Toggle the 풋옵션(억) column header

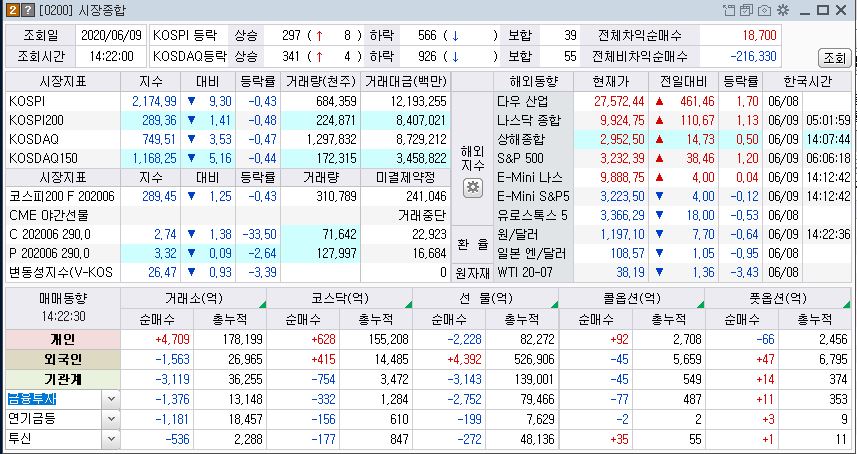(x=778, y=299)
